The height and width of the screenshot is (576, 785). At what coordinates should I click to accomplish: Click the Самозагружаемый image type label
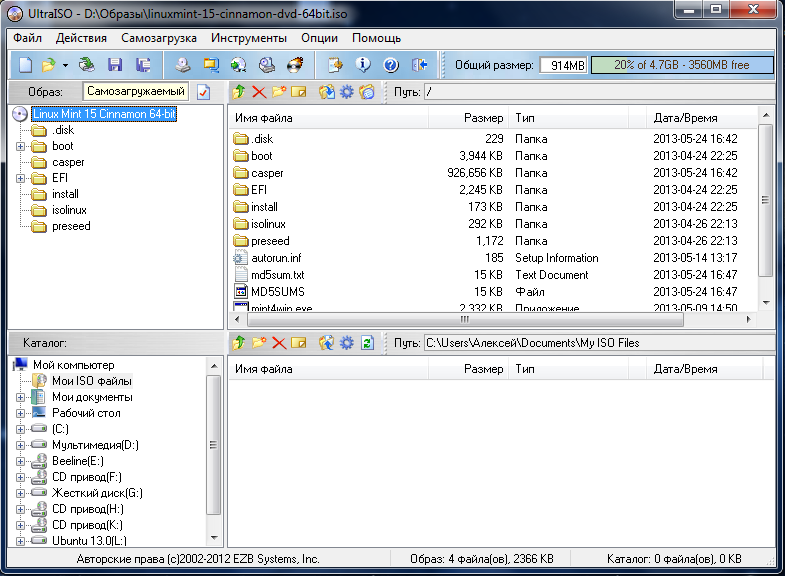pos(136,92)
